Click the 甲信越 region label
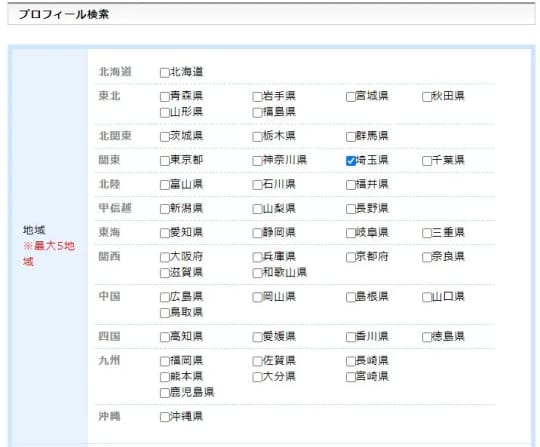The height and width of the screenshot is (447, 540). pos(115,208)
